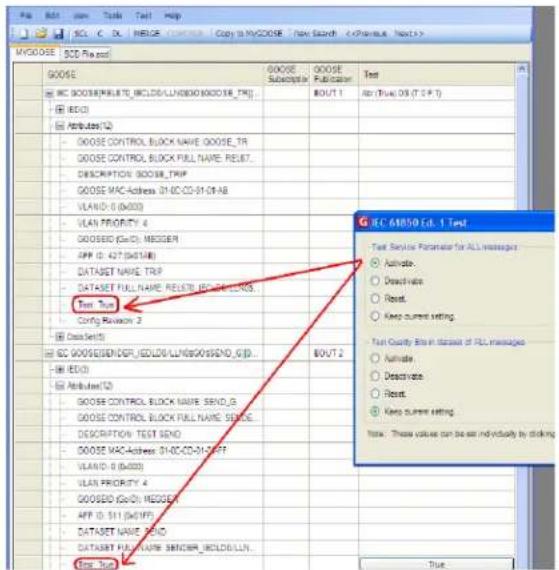Select Deactivate under Test Quality Bits

pos(375,376)
